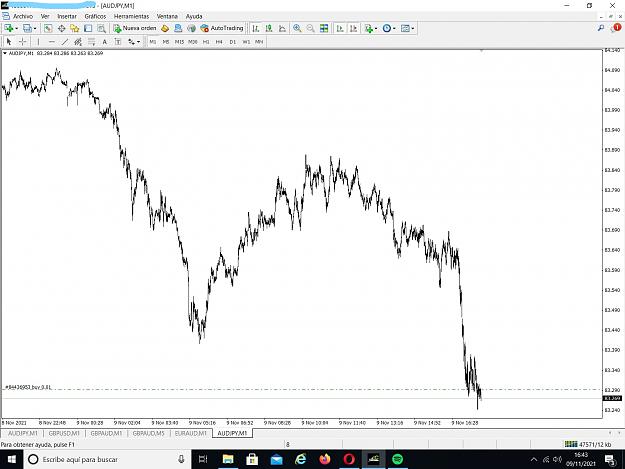Select the Crosshair tool
The height and width of the screenshot is (469, 625).
22,41
